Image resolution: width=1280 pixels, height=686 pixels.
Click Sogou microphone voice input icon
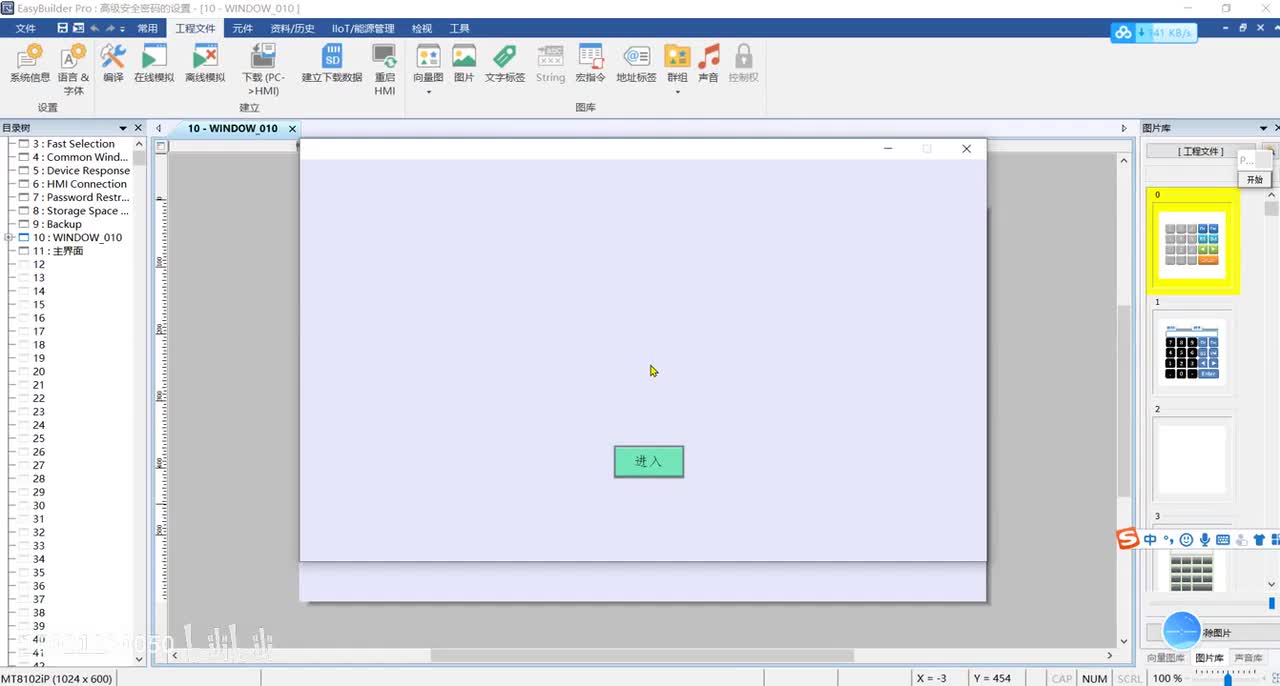(x=1205, y=540)
